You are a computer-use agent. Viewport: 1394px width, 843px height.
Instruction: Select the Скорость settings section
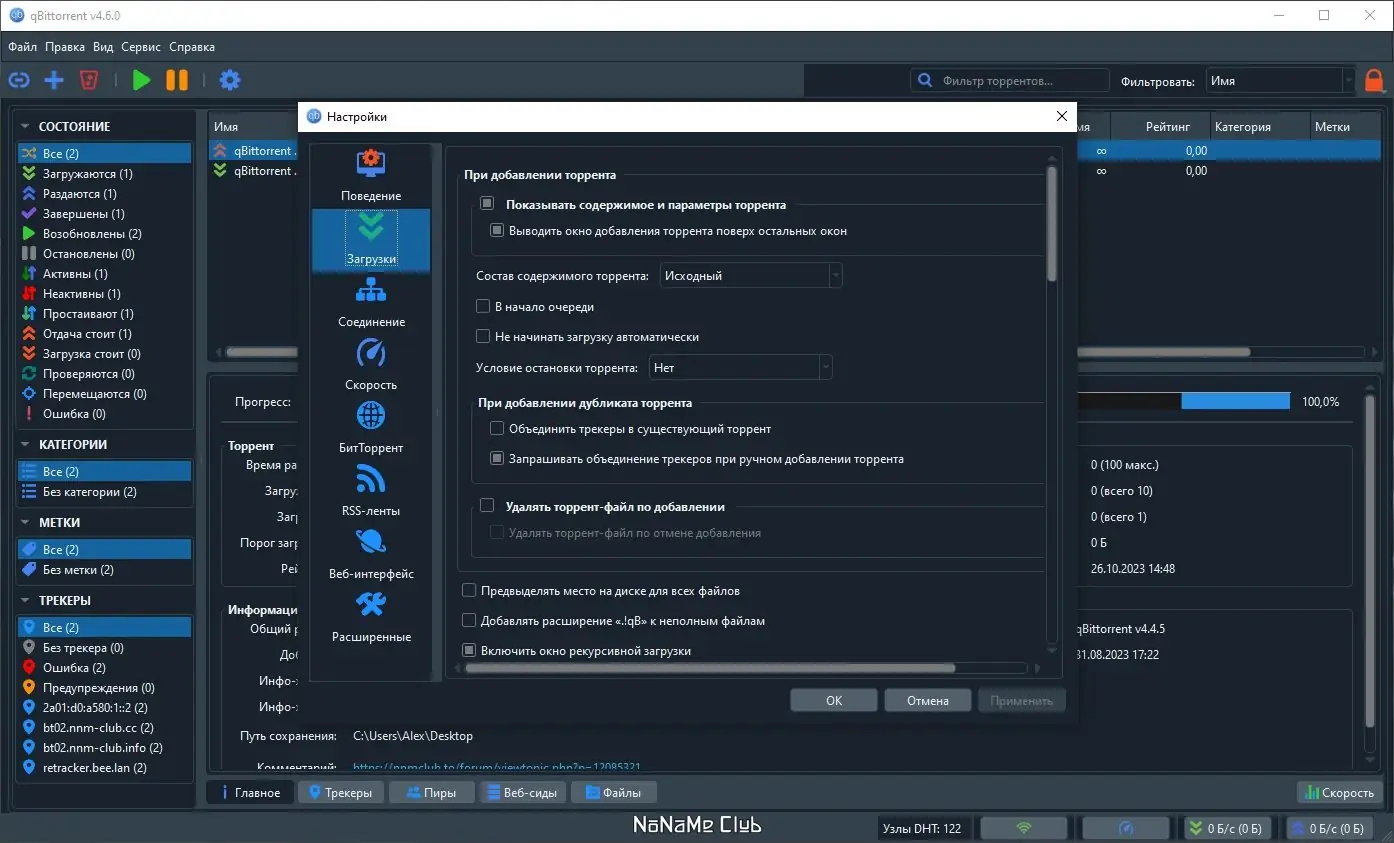point(371,365)
